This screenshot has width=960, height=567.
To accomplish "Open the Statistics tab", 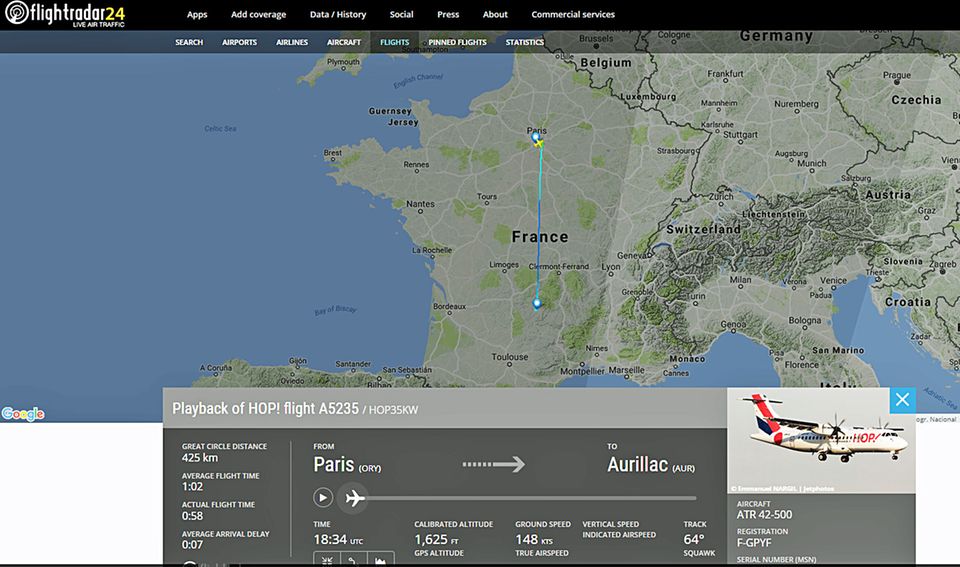I will [525, 42].
